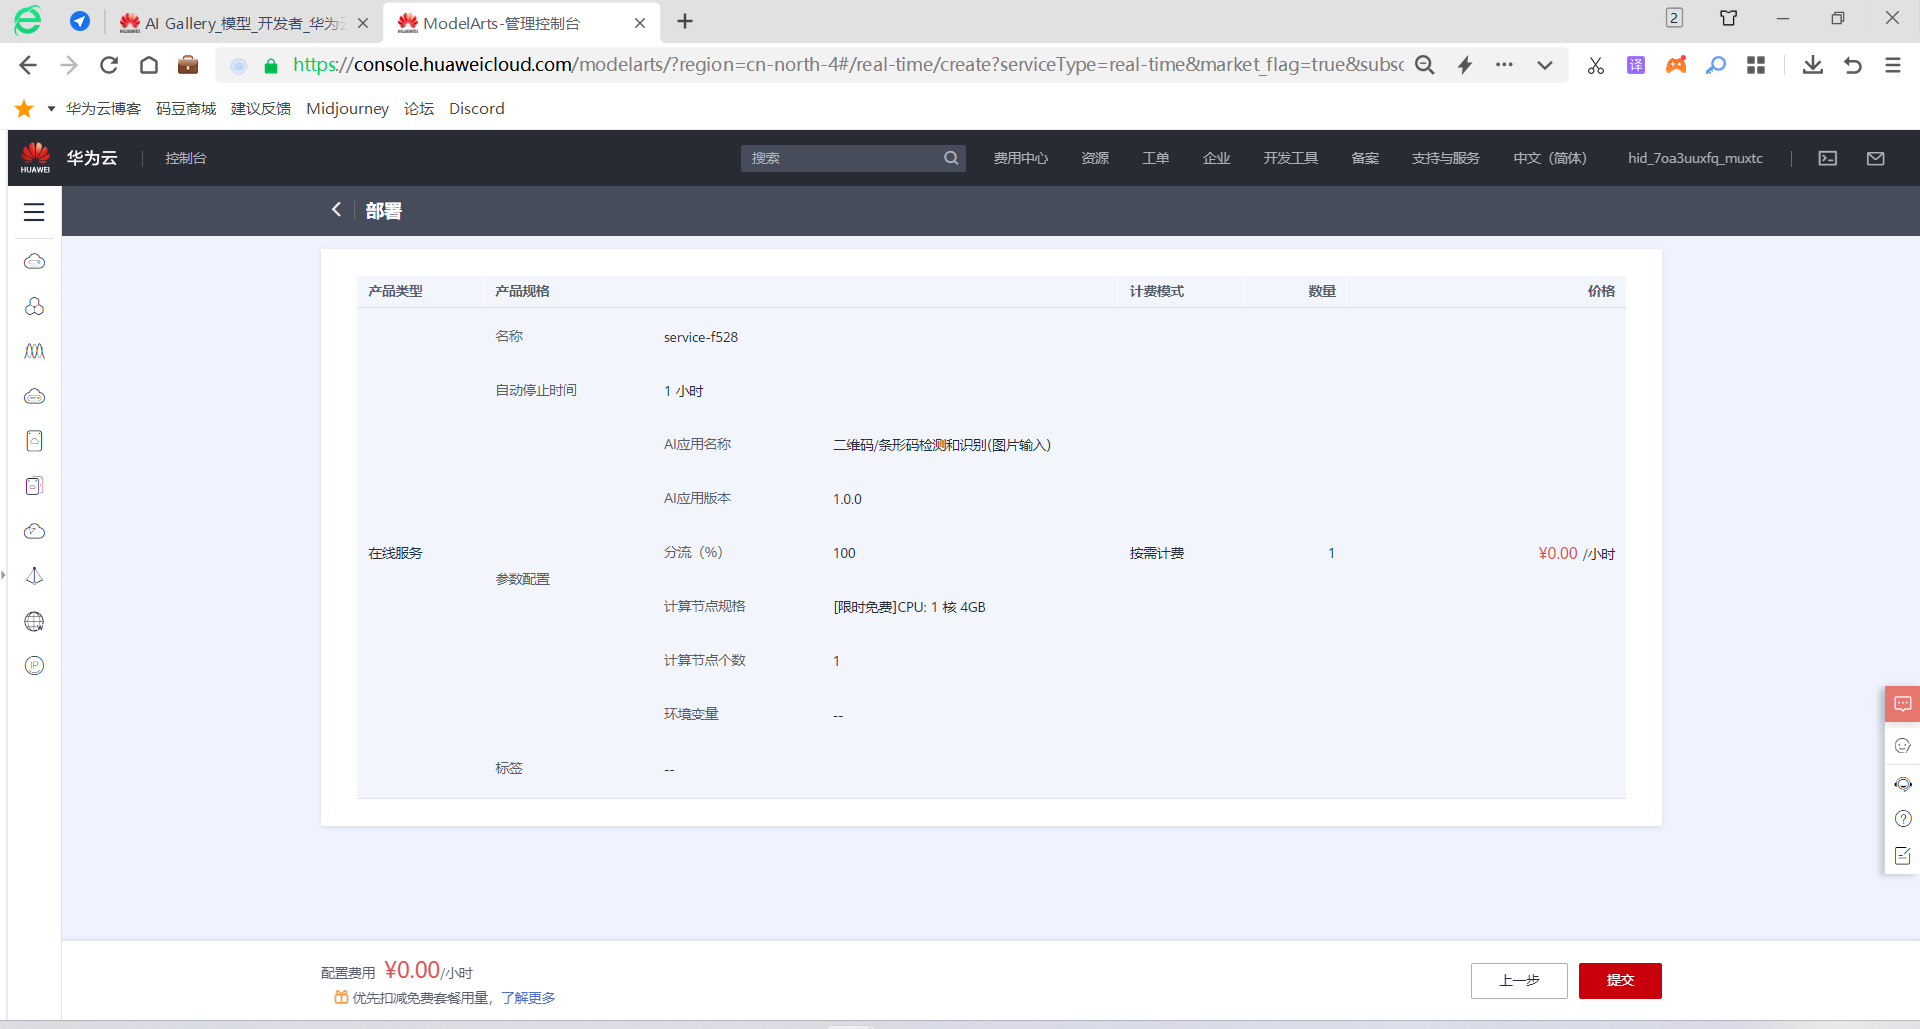Click the first cloud icon in sidebar

tap(34, 262)
